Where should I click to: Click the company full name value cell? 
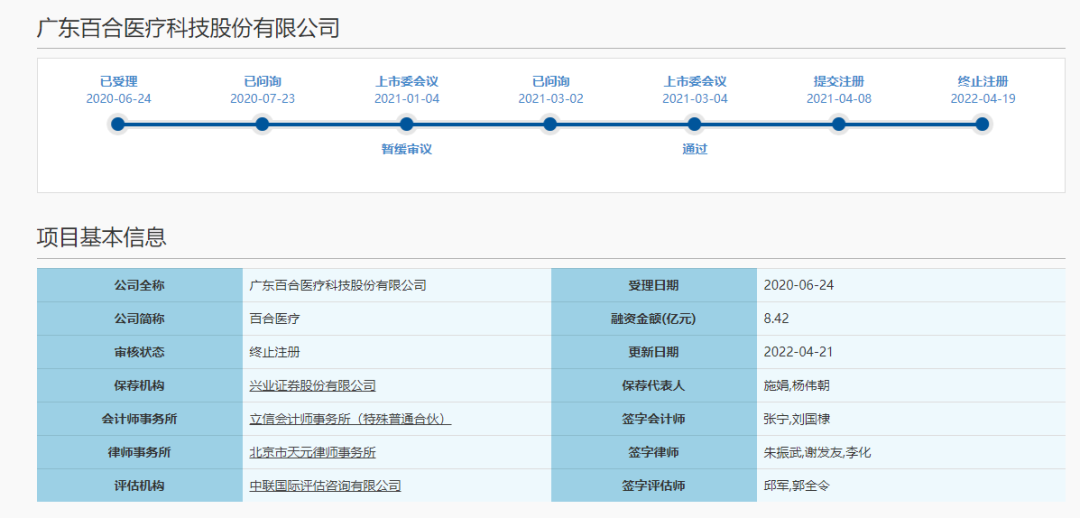(397, 285)
